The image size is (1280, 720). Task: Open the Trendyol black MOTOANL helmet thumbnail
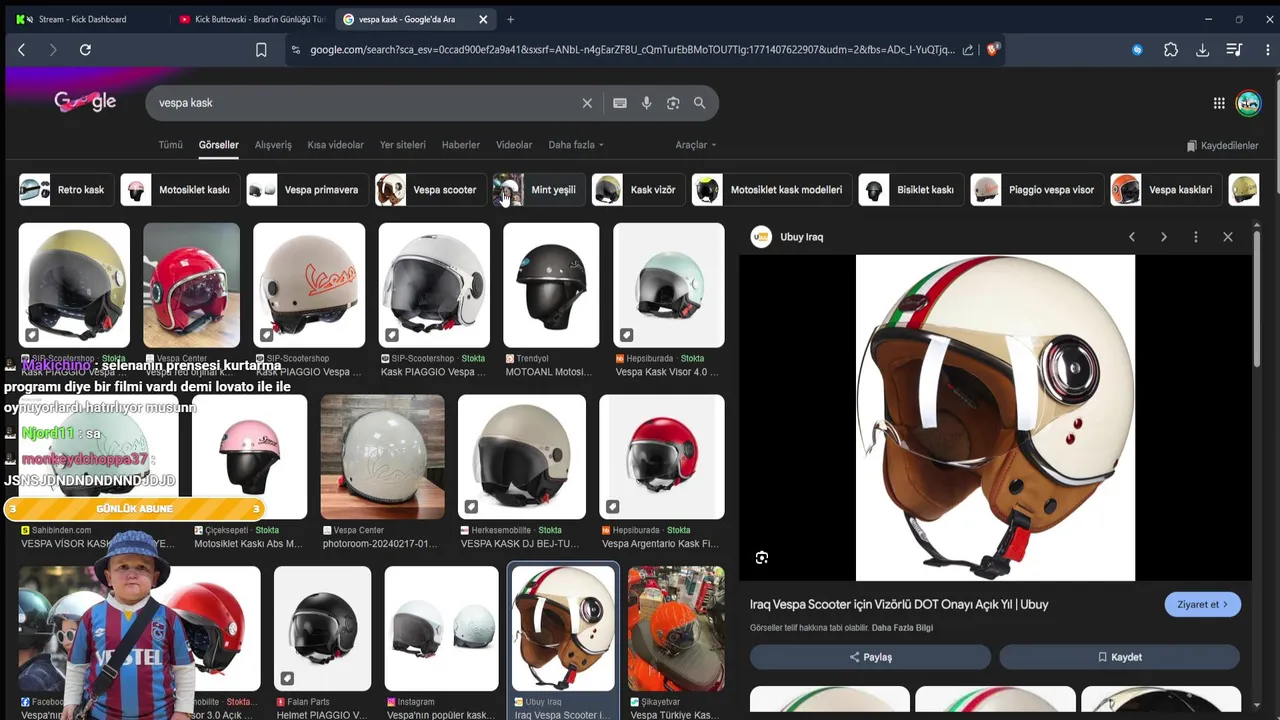tap(551, 285)
